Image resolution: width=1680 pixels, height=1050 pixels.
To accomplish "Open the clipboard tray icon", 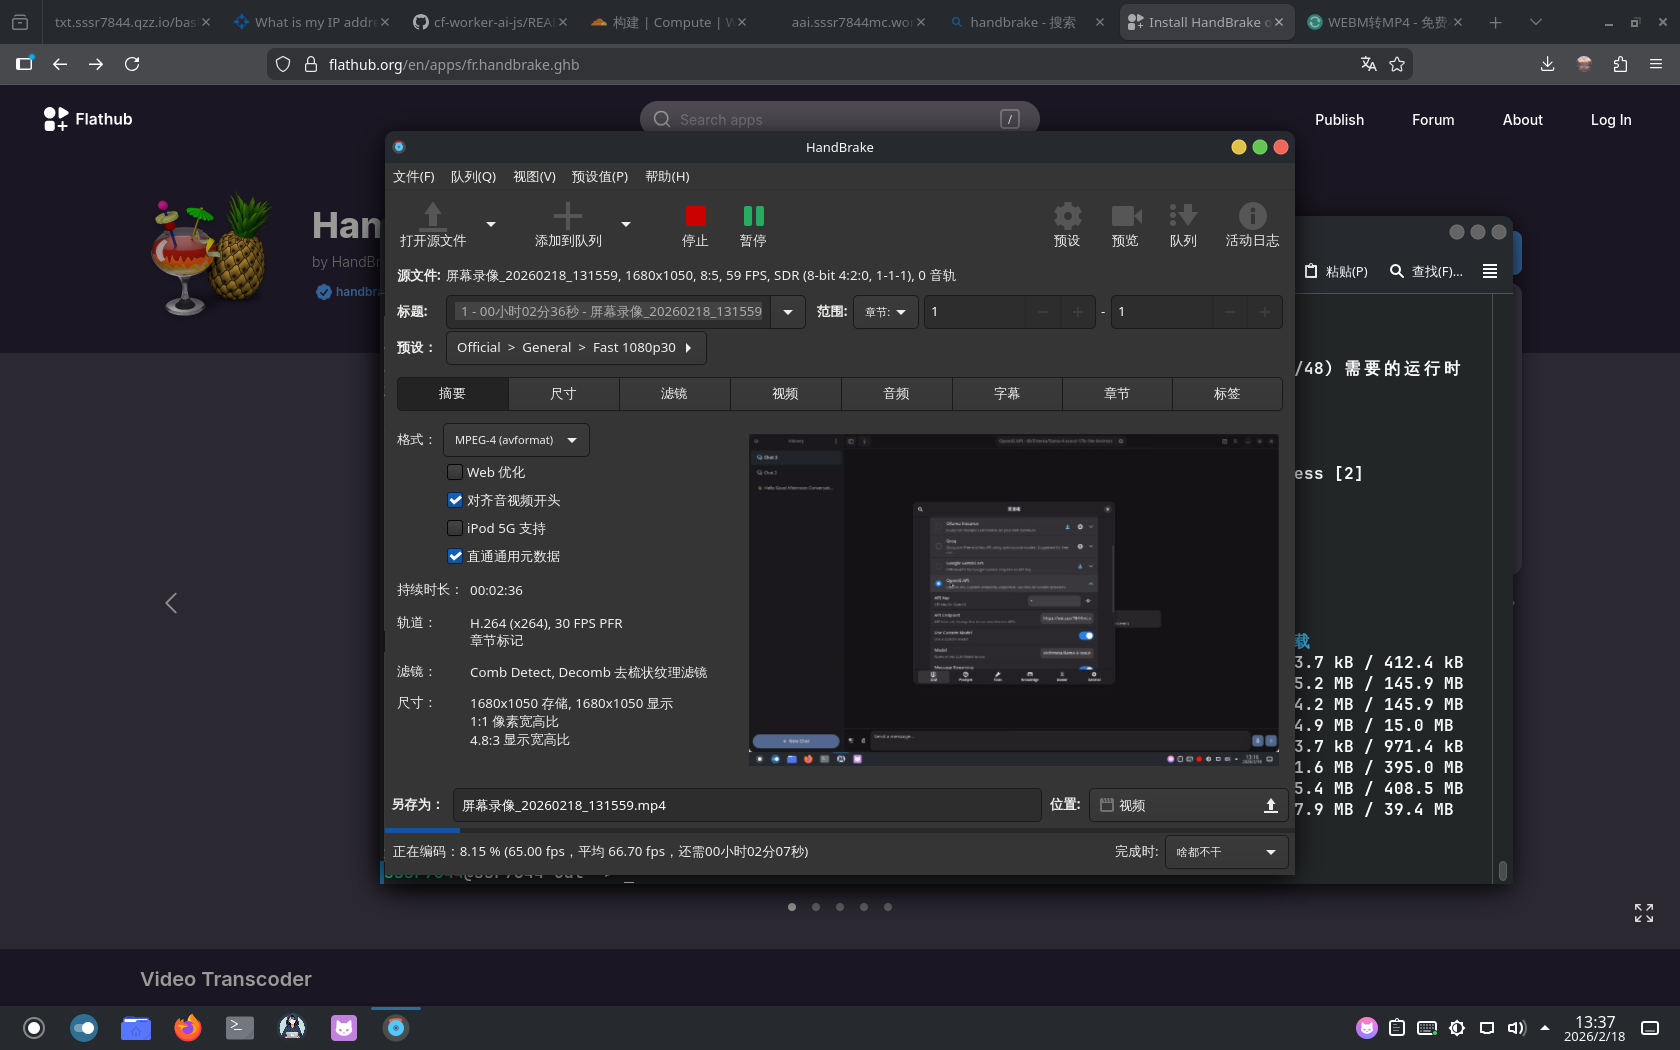I will pos(1397,1028).
